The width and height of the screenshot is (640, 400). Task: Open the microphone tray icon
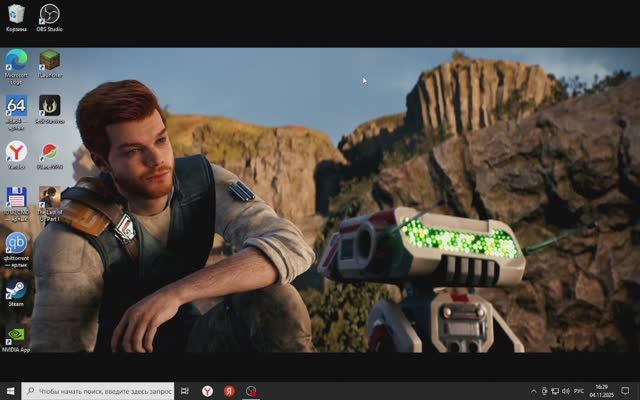(x=544, y=391)
